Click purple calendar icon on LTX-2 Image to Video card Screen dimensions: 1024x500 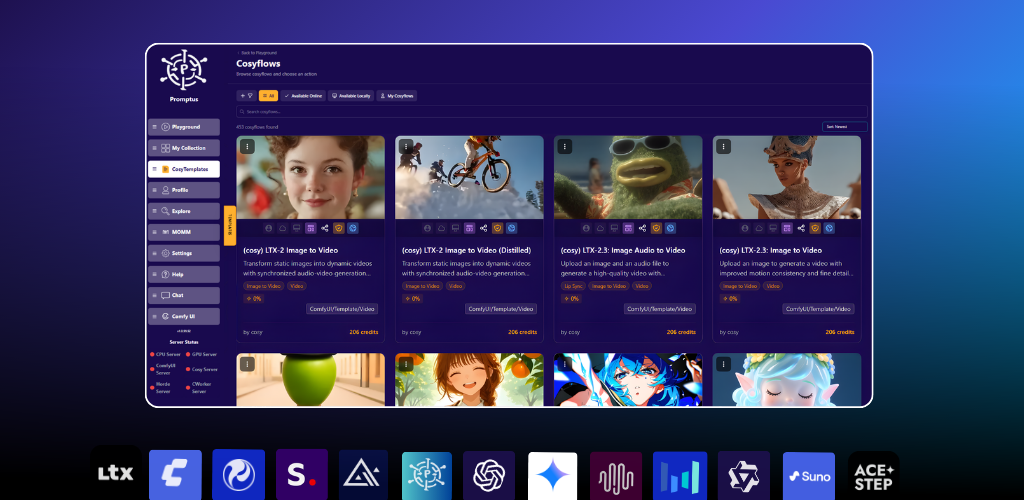[310, 228]
